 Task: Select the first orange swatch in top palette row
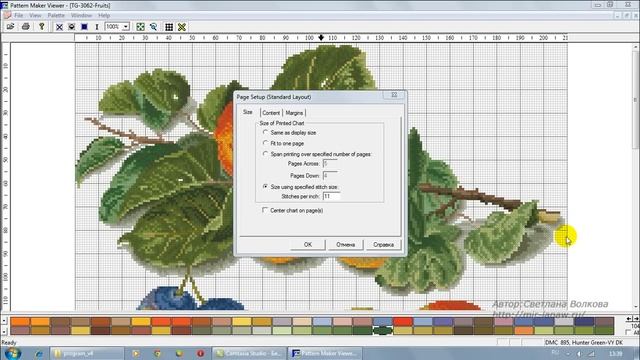[x=20, y=322]
